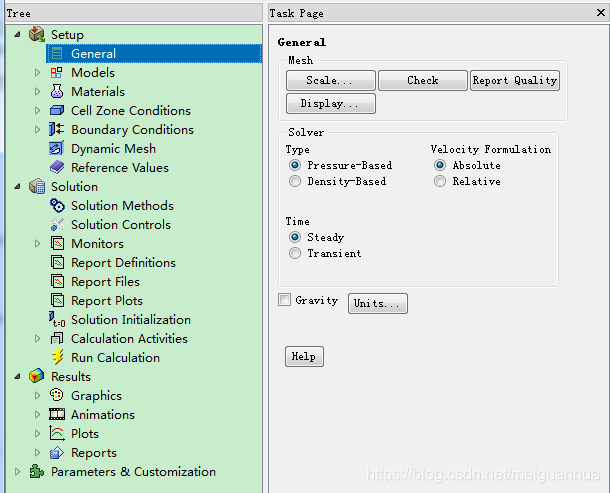Collapse the Setup tree section
610x493 pixels.
(x=18, y=35)
